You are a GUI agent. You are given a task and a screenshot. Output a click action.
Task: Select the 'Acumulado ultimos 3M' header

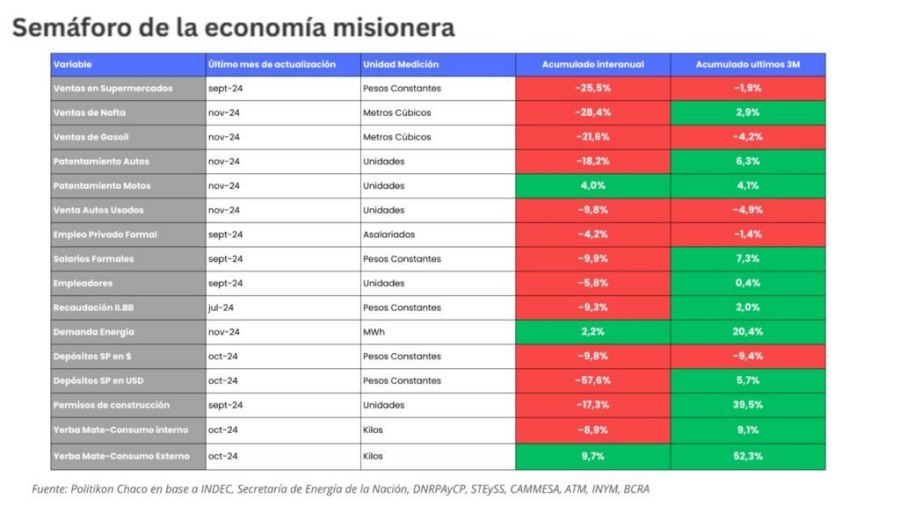tap(748, 64)
